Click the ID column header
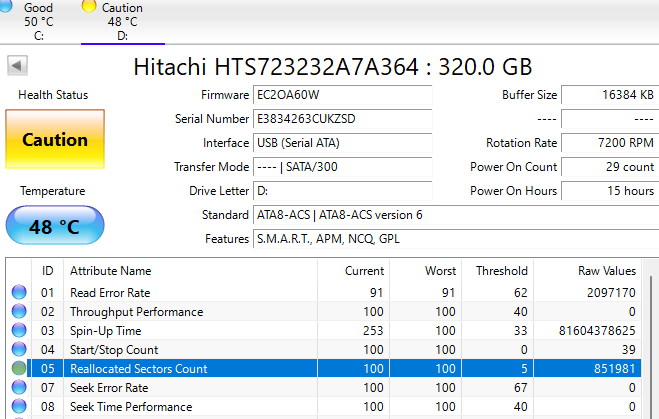659x419 pixels. [x=47, y=271]
